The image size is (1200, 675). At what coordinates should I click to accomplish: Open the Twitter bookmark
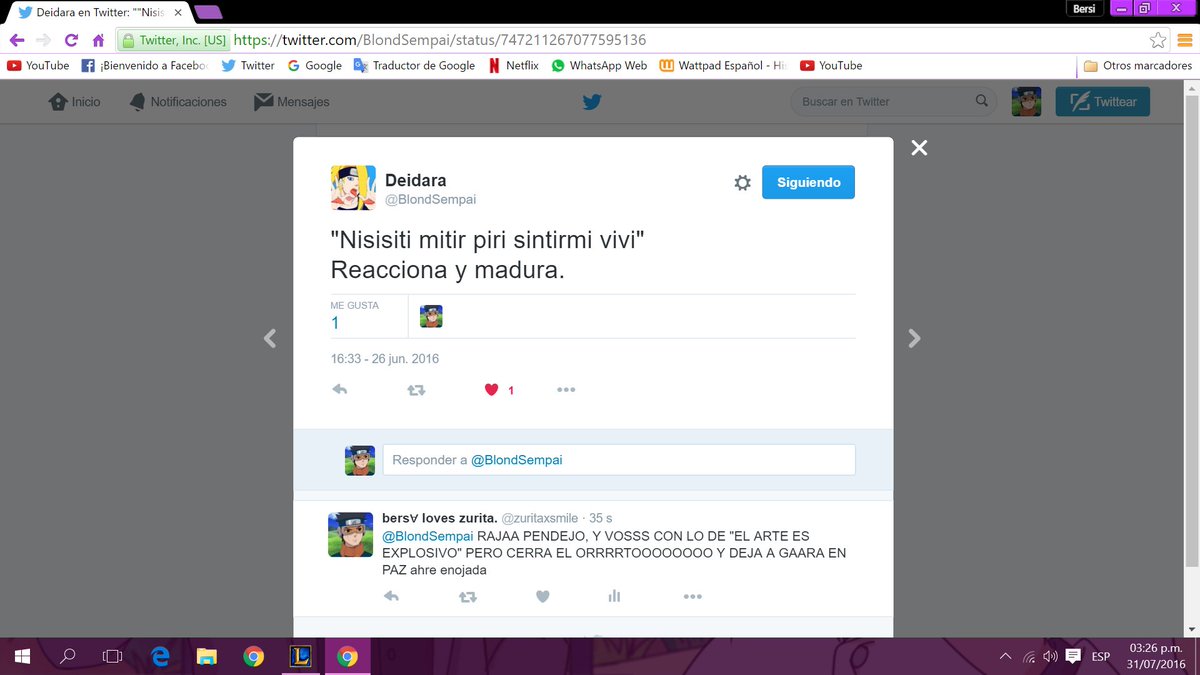(x=248, y=65)
